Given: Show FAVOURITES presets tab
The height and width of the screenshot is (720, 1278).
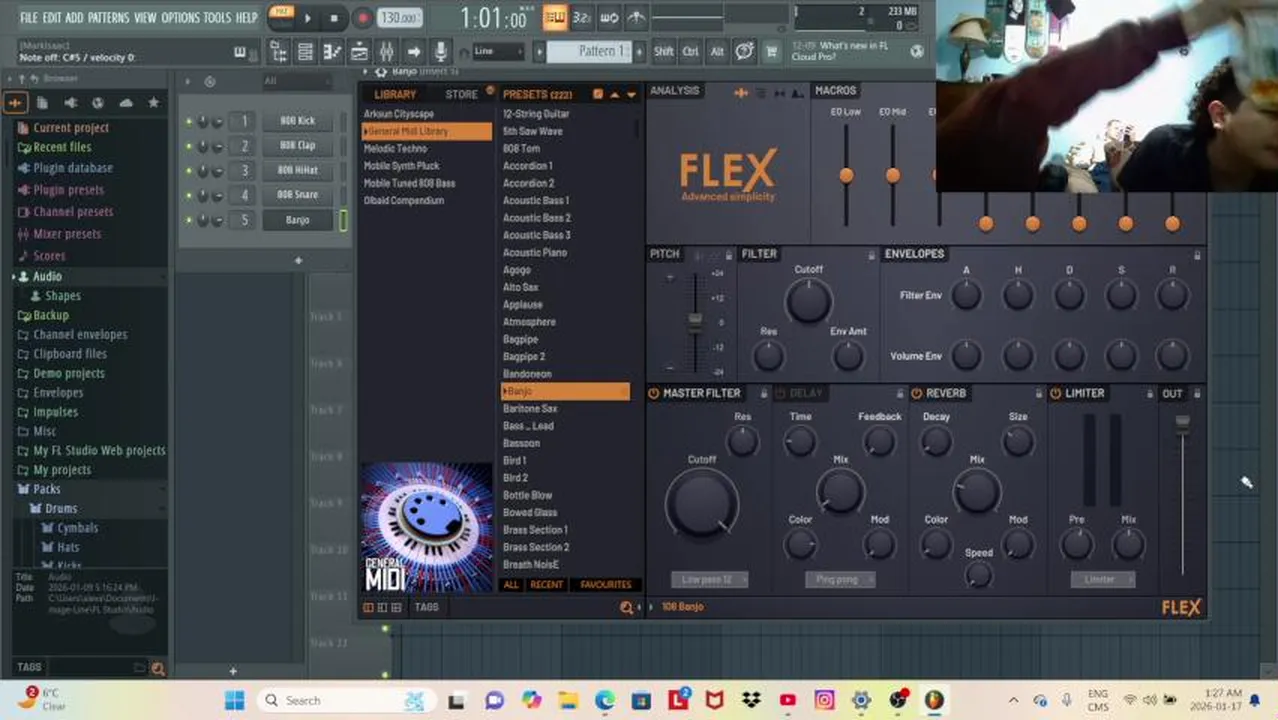Looking at the screenshot, I should tap(605, 584).
